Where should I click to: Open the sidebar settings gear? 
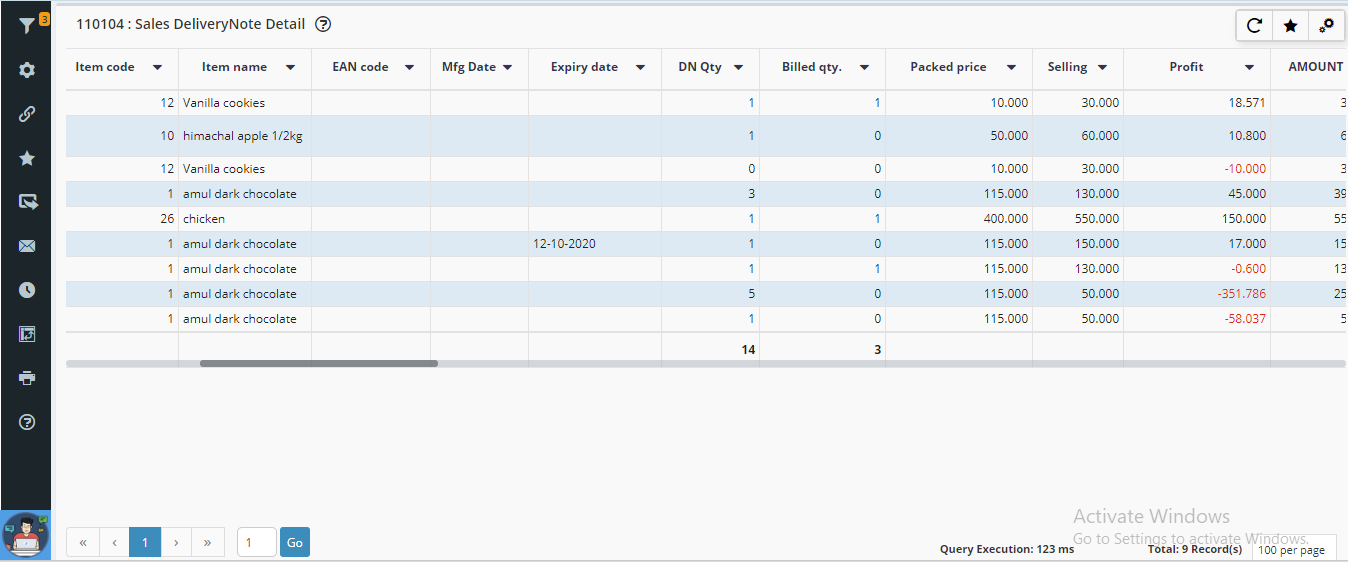pyautogui.click(x=27, y=70)
